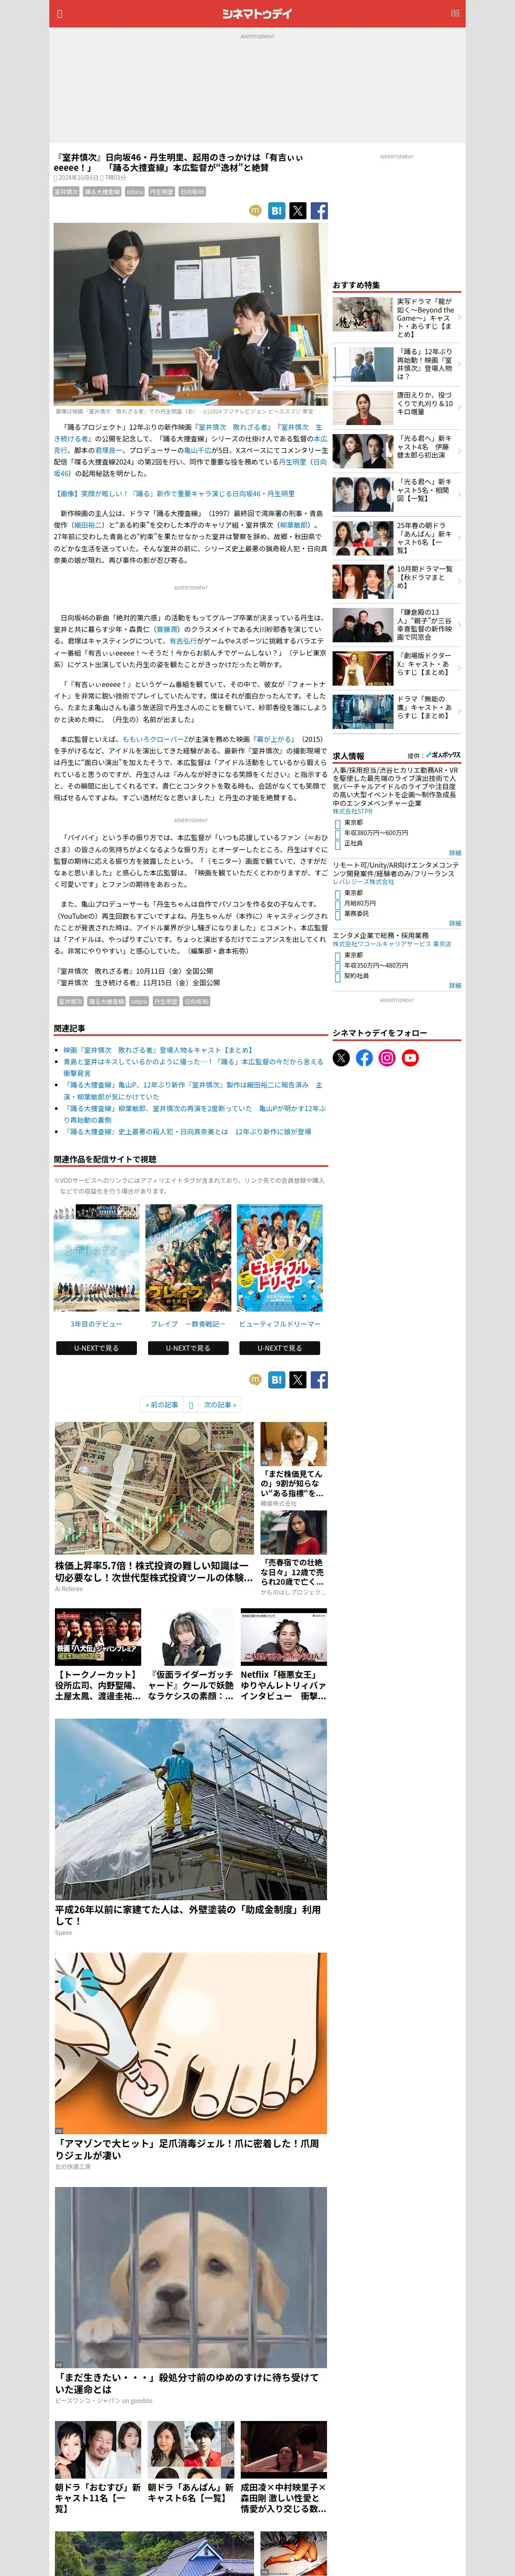Expand chevron on 「光る君へ」新キャスト4名 row
This screenshot has height=2576, width=515.
coord(459,451)
